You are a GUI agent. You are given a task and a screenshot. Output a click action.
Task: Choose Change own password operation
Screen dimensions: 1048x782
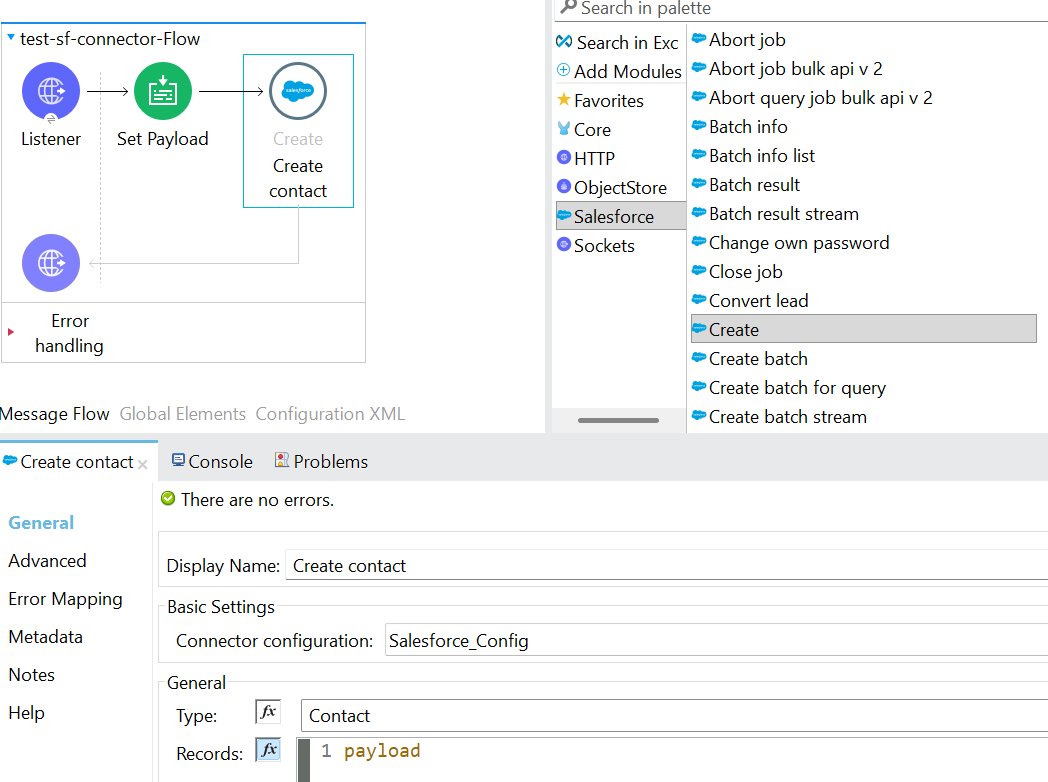pyautogui.click(x=790, y=243)
